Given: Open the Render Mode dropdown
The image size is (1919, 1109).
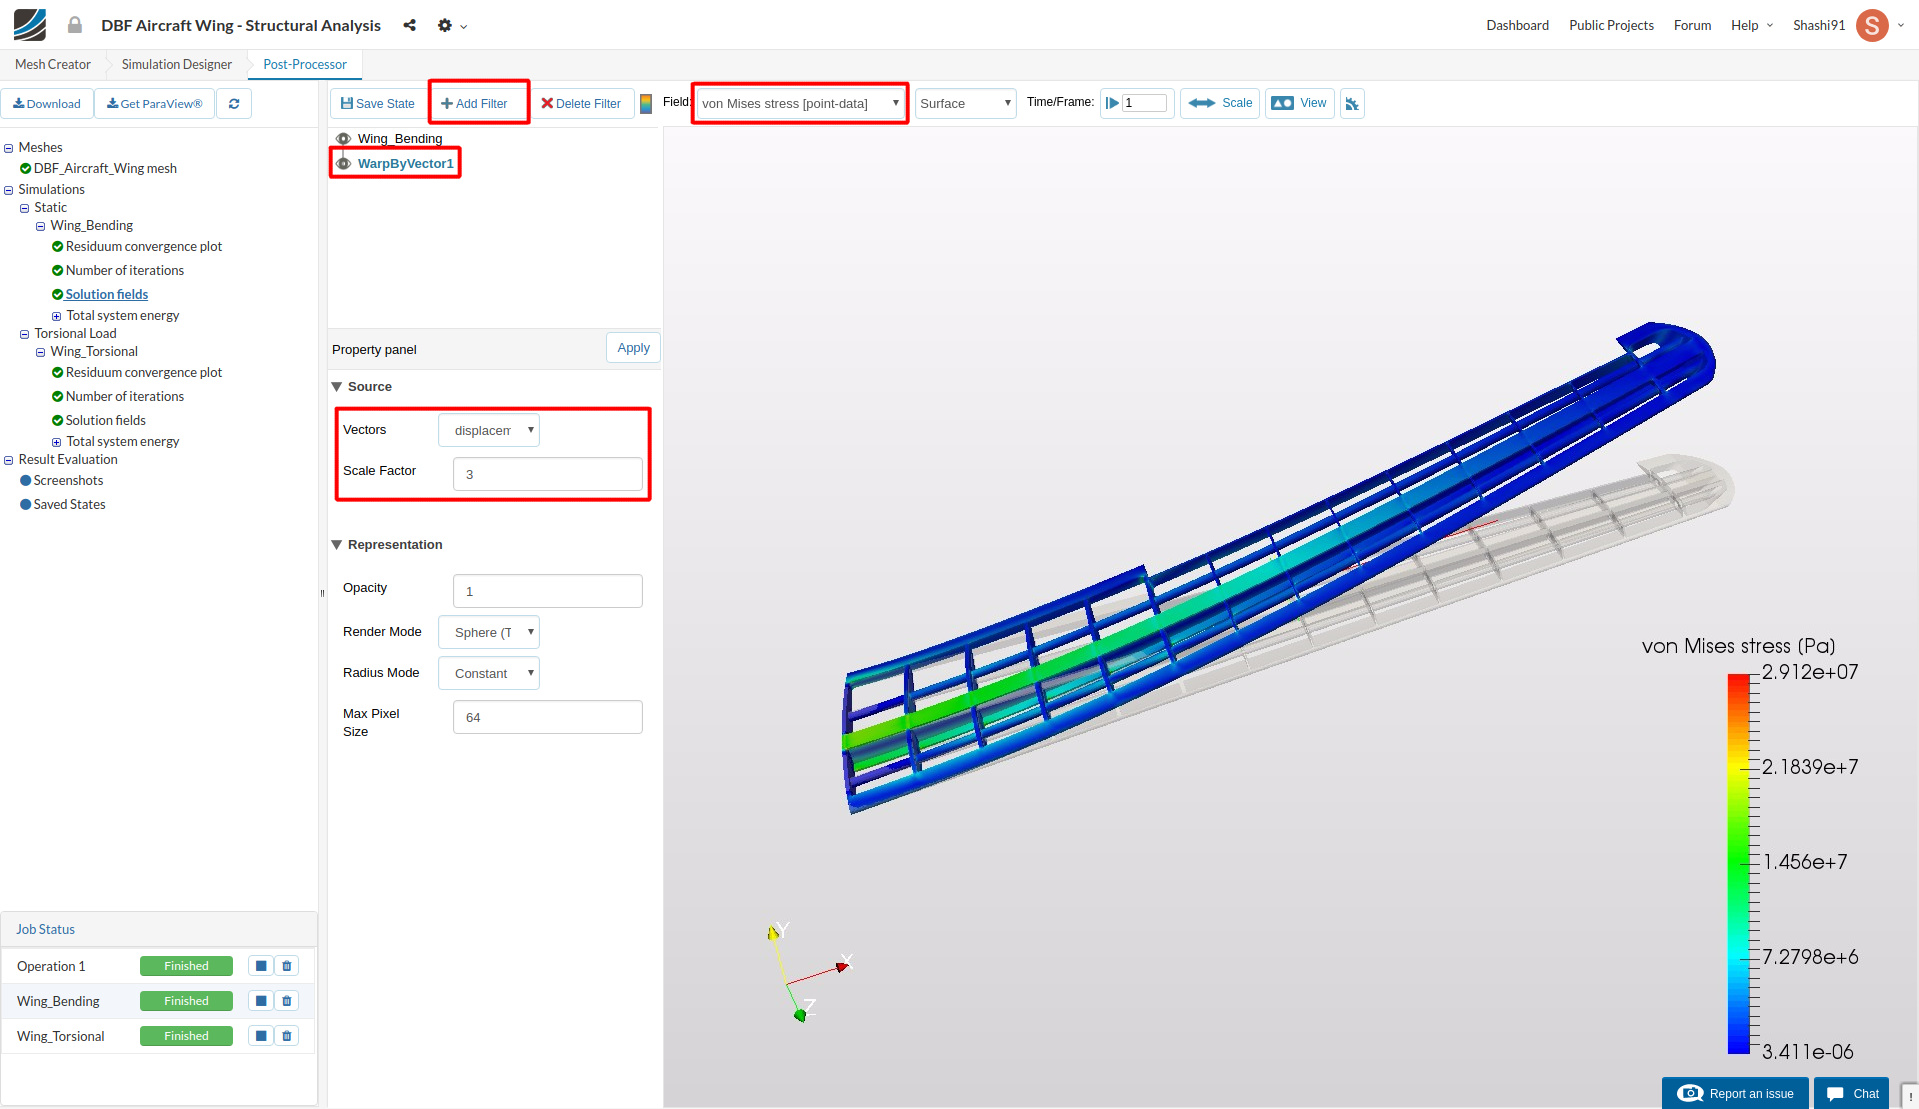Looking at the screenshot, I should pyautogui.click(x=489, y=632).
